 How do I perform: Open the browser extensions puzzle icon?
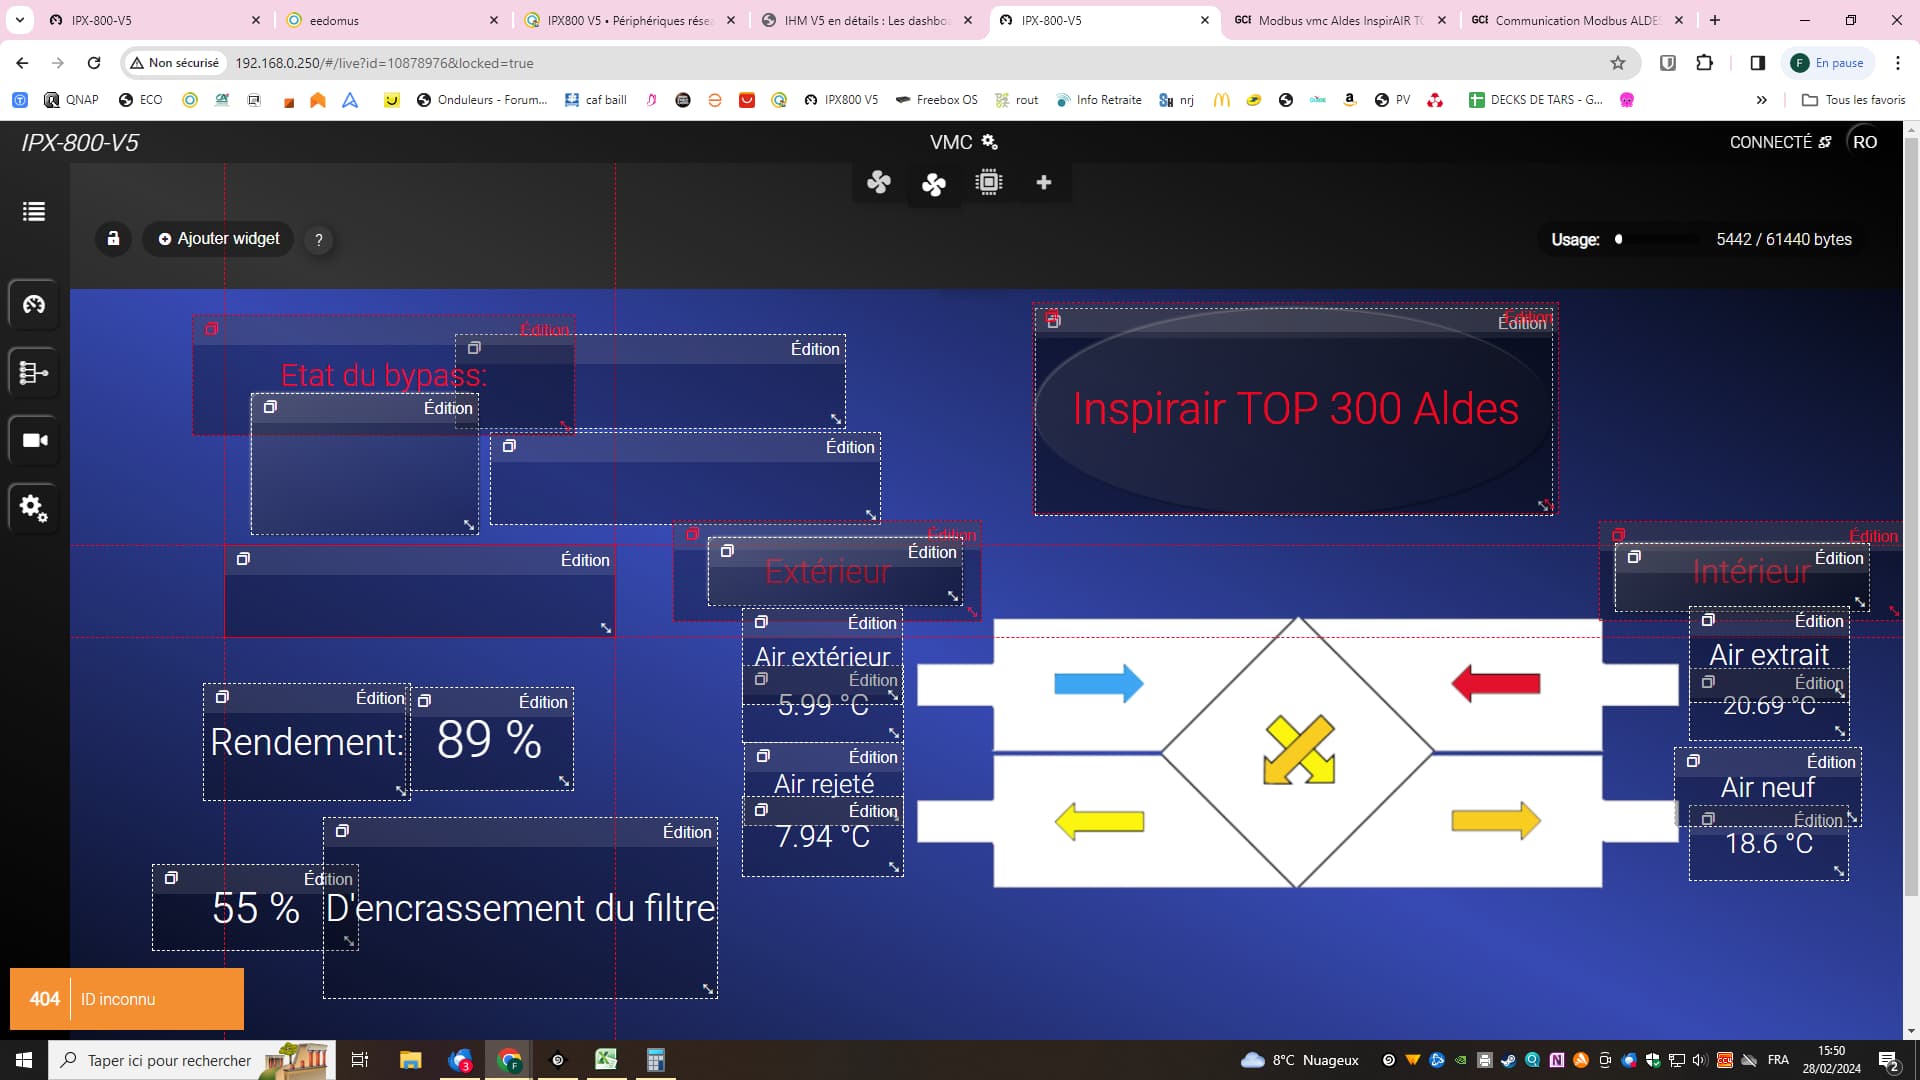tap(1704, 63)
